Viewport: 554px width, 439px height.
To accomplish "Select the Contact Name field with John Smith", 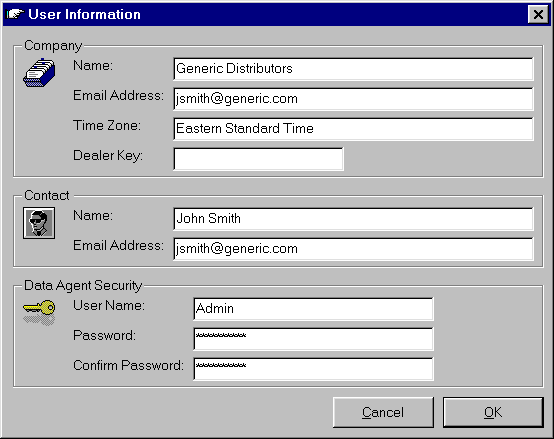I will click(x=353, y=219).
